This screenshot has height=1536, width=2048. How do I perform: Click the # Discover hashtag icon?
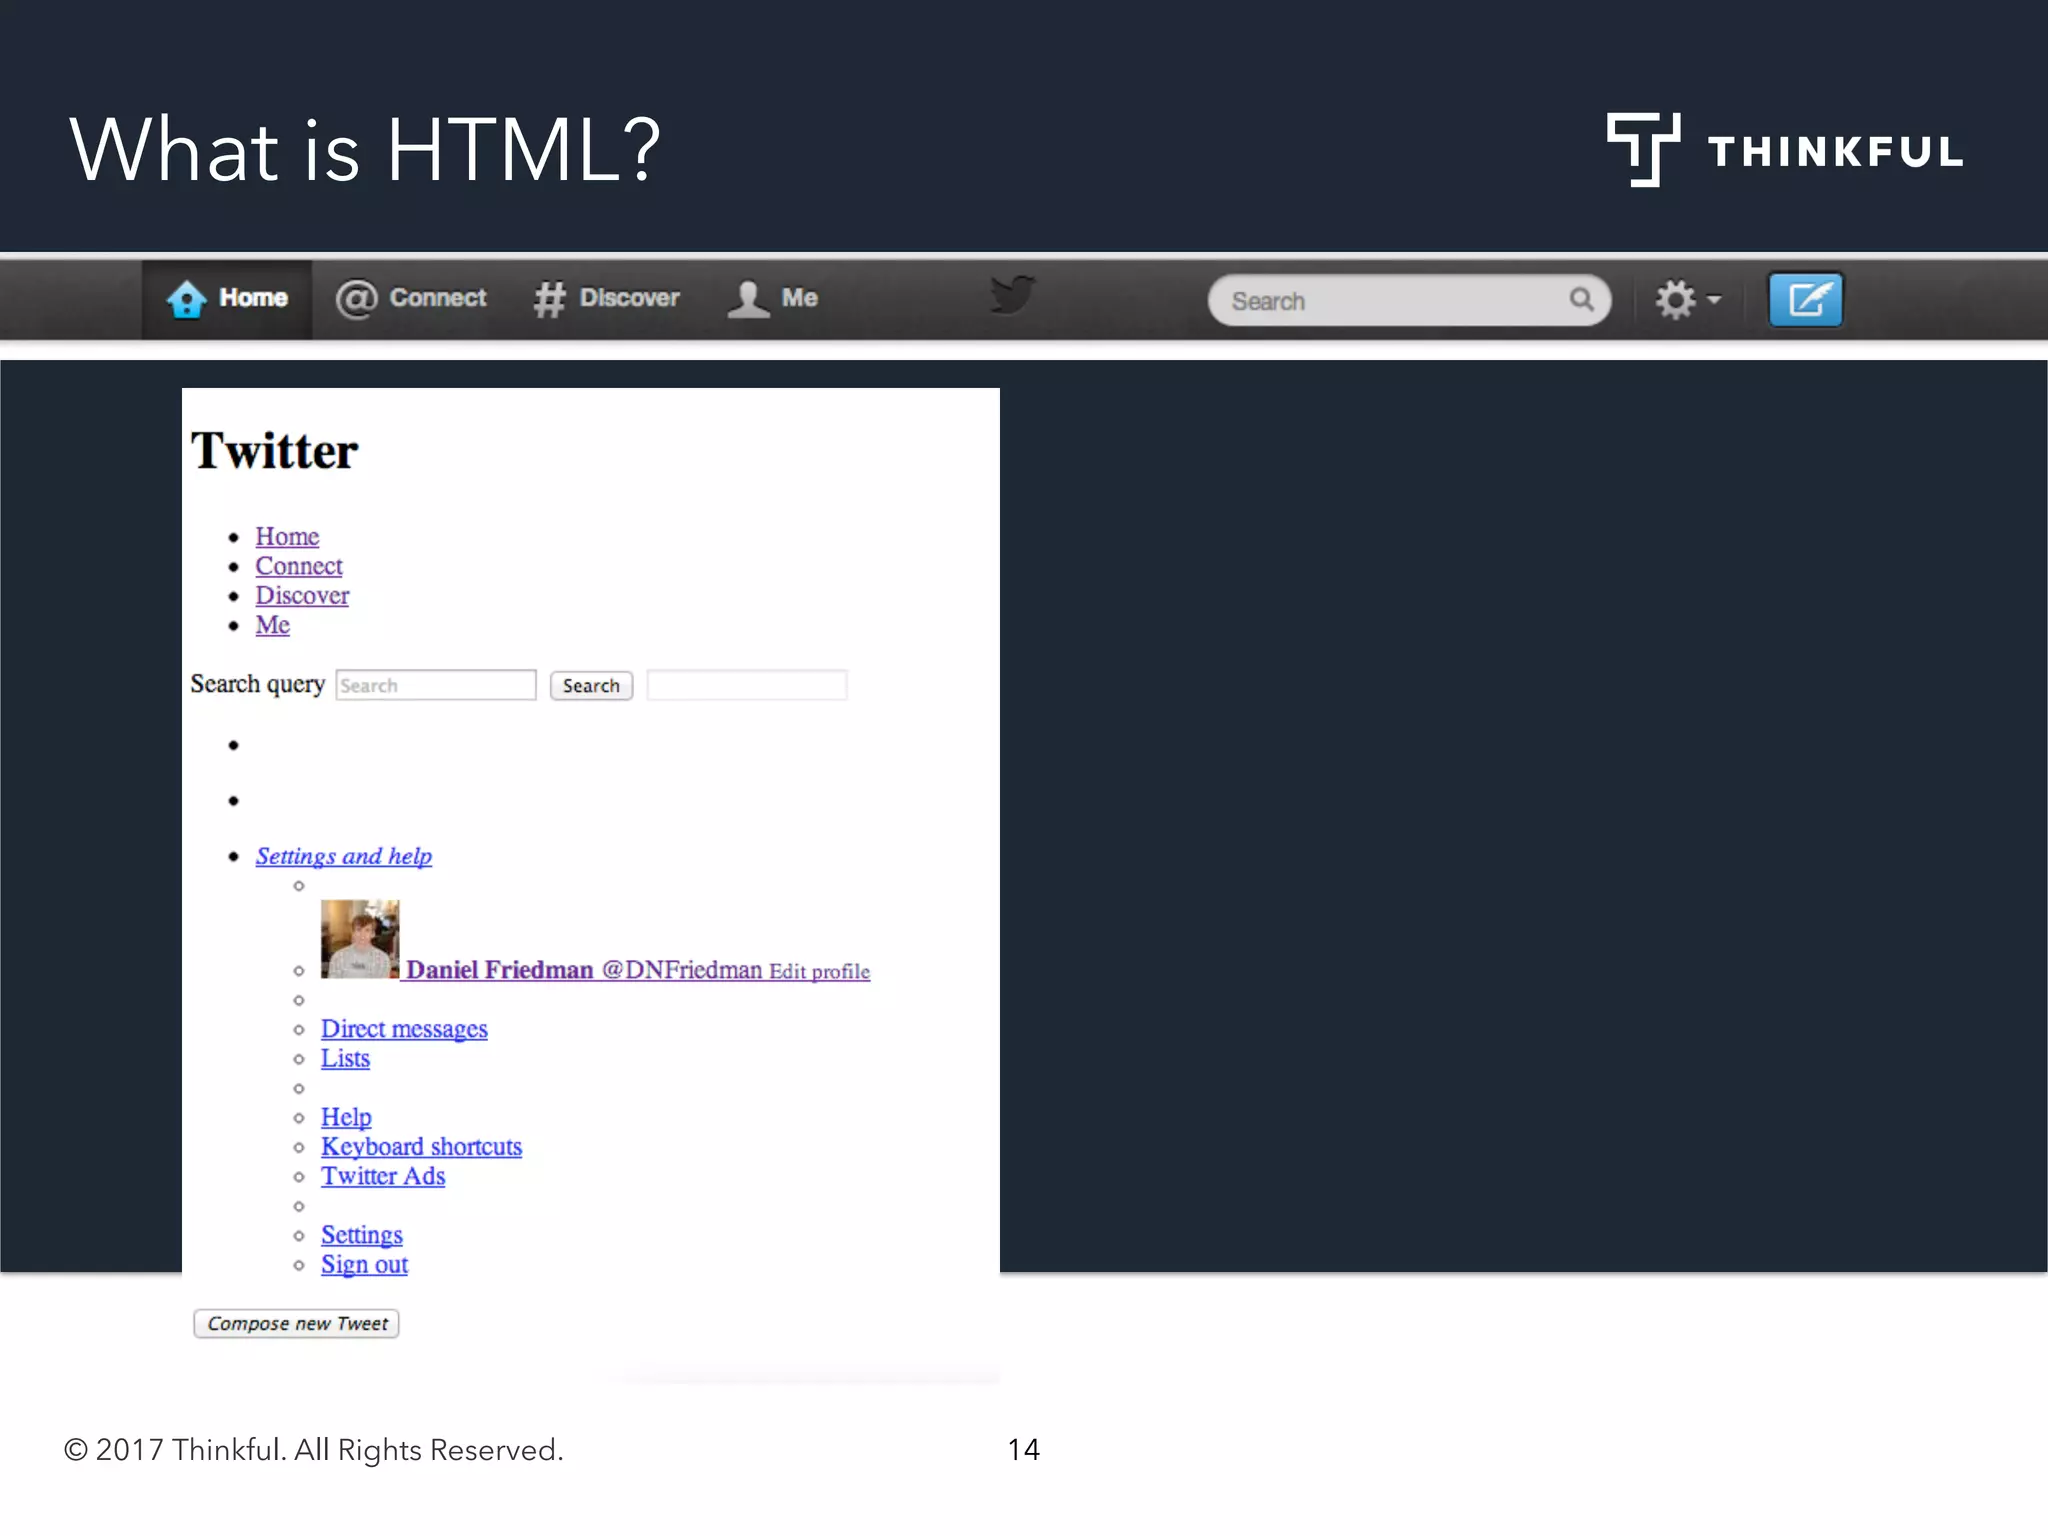point(549,299)
